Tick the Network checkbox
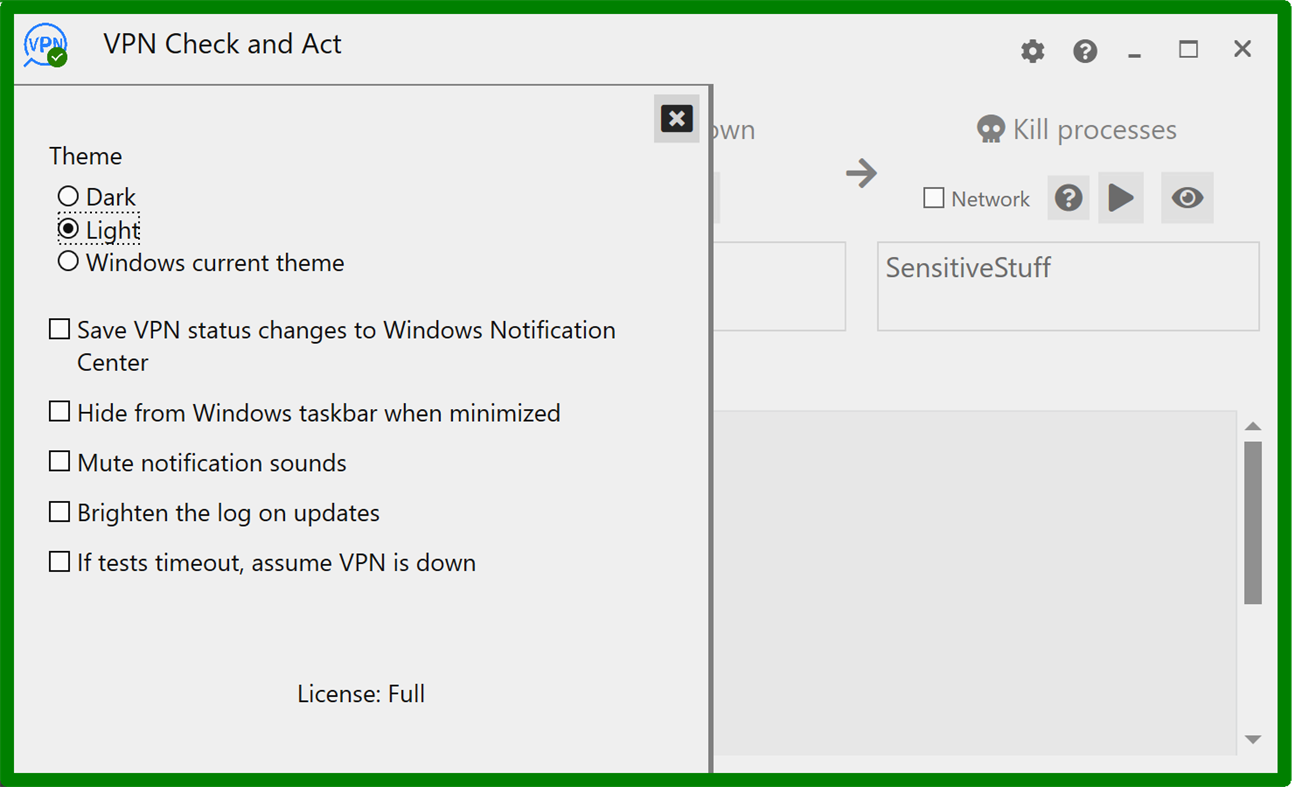The image size is (1292, 787). pyautogui.click(x=934, y=198)
